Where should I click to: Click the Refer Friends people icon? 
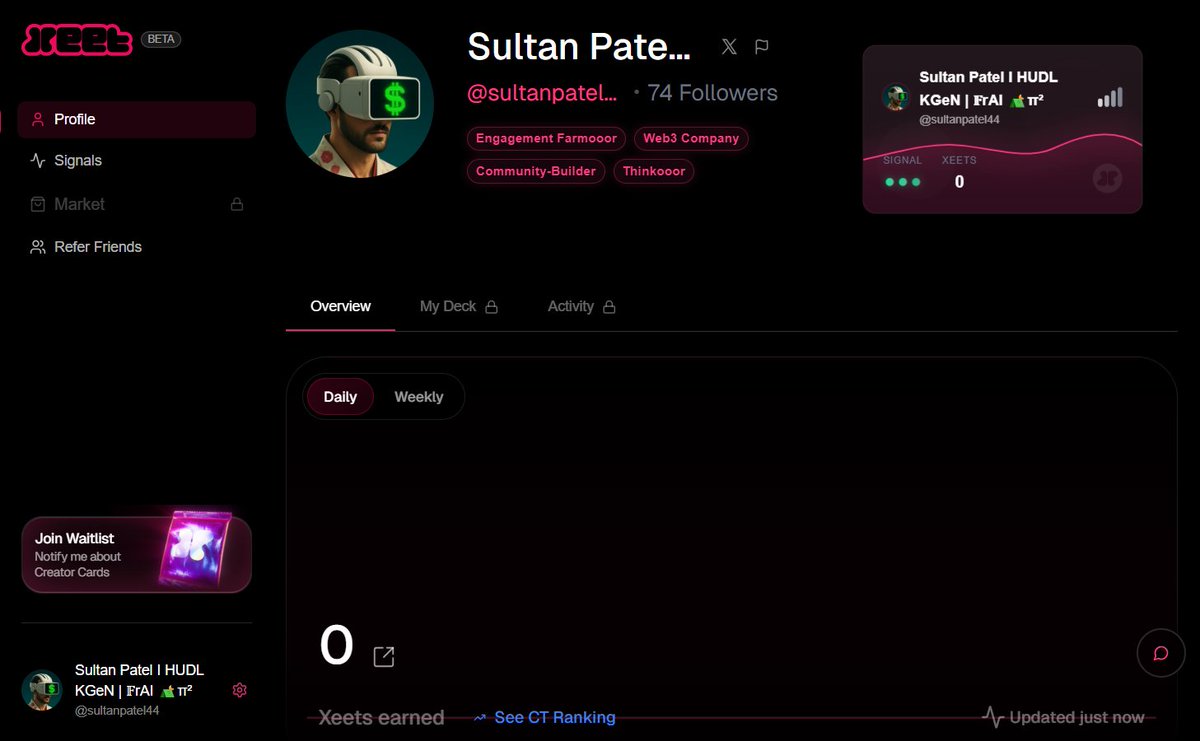[x=38, y=247]
